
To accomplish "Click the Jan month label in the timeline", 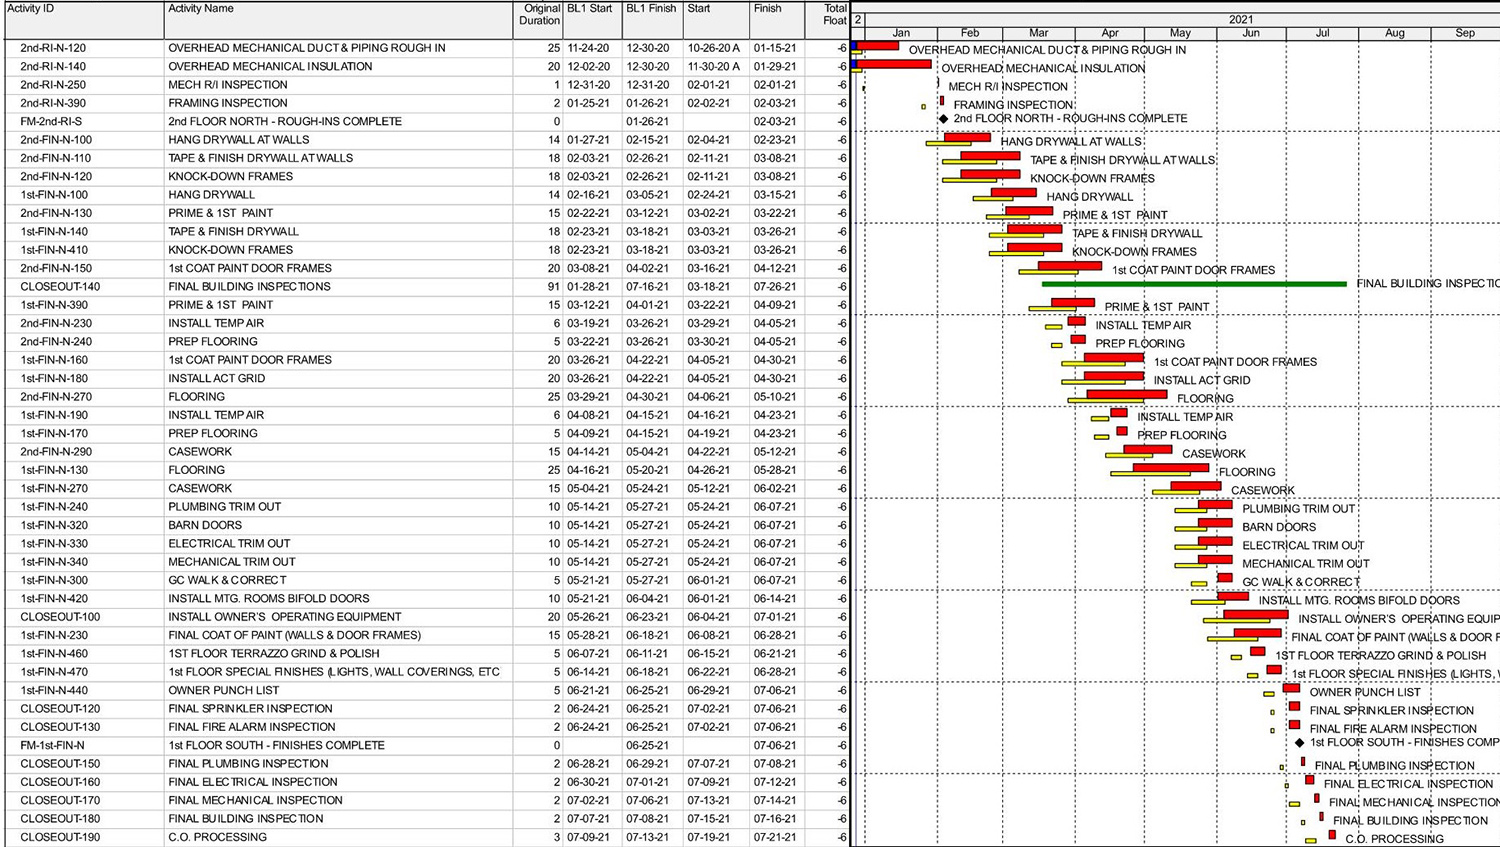I will tap(901, 32).
